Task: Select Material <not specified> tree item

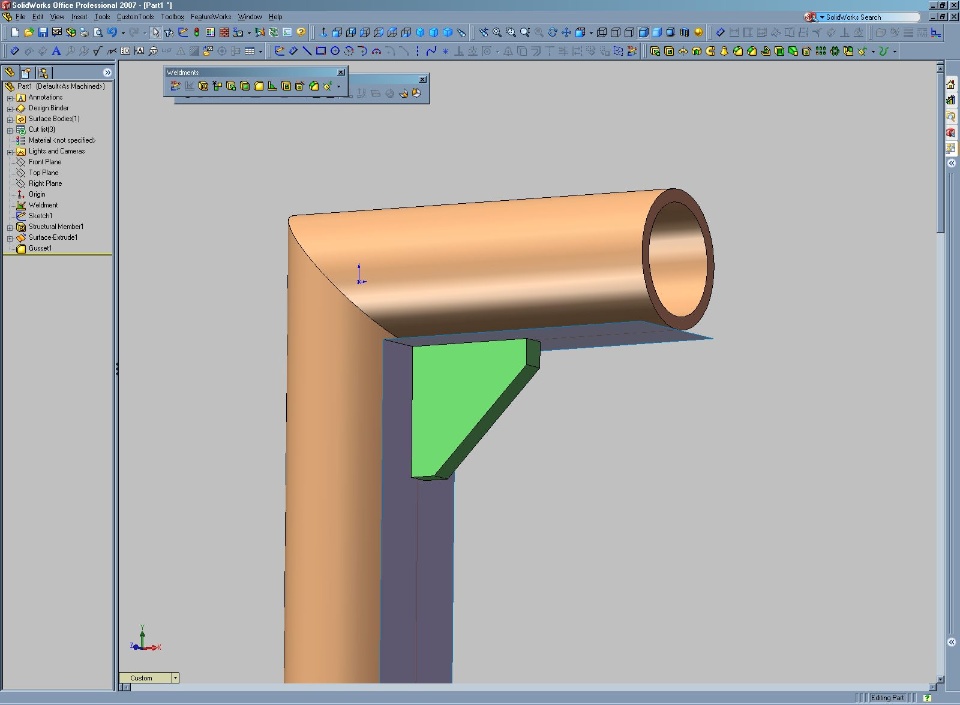Action: pos(62,141)
